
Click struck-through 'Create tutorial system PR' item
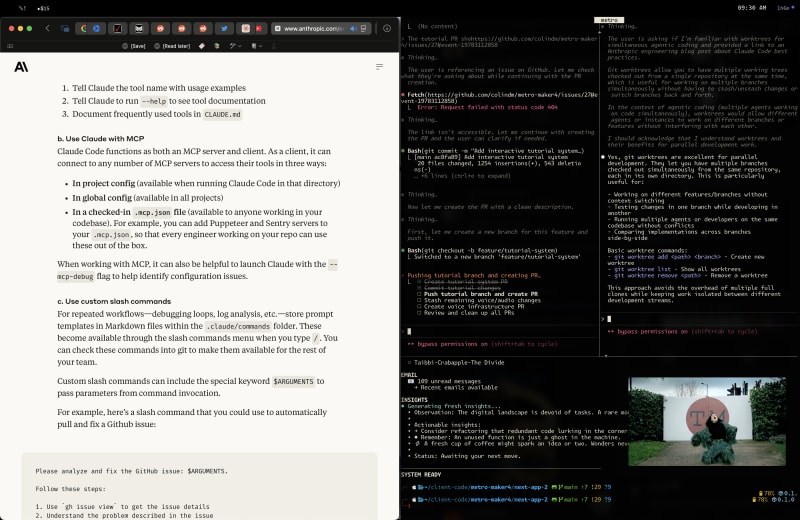click(x=465, y=282)
